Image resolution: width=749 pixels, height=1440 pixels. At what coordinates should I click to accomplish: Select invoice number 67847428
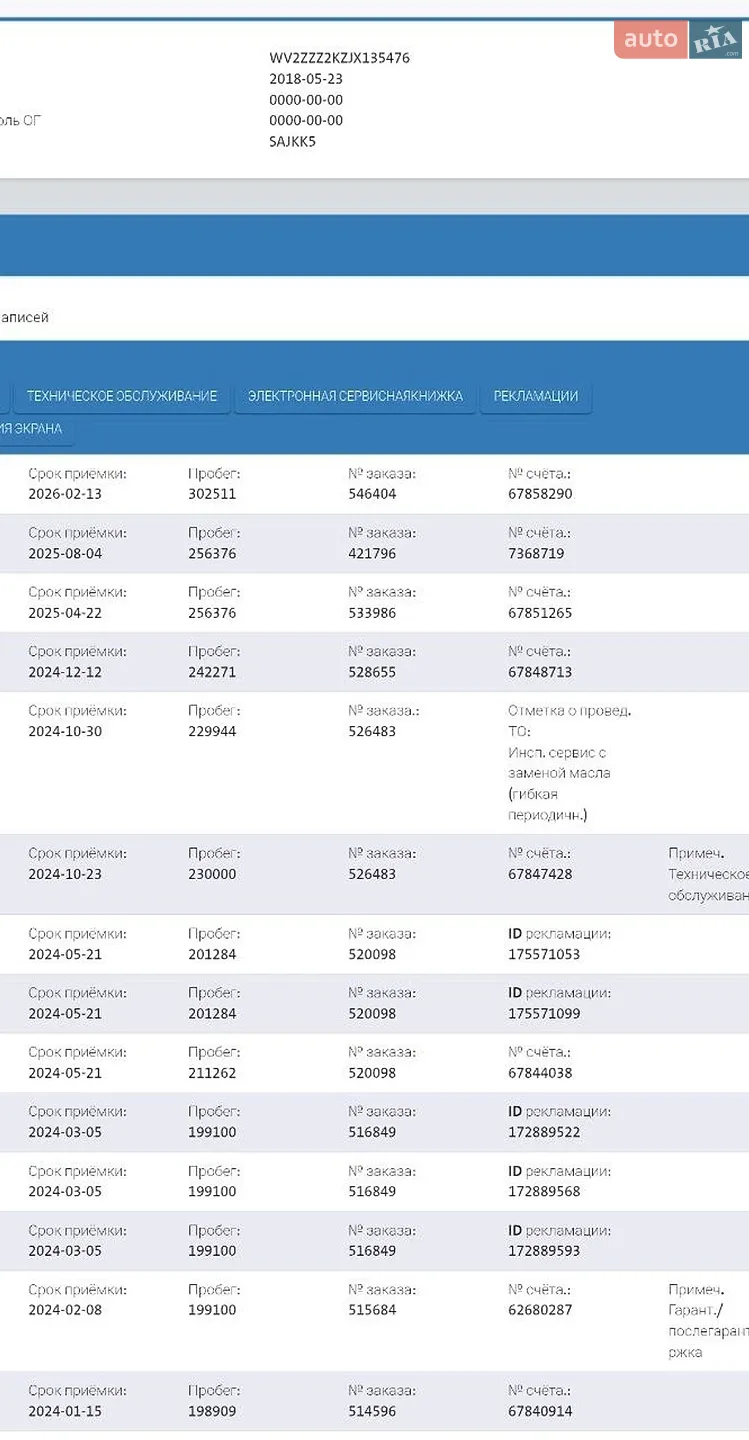540,874
